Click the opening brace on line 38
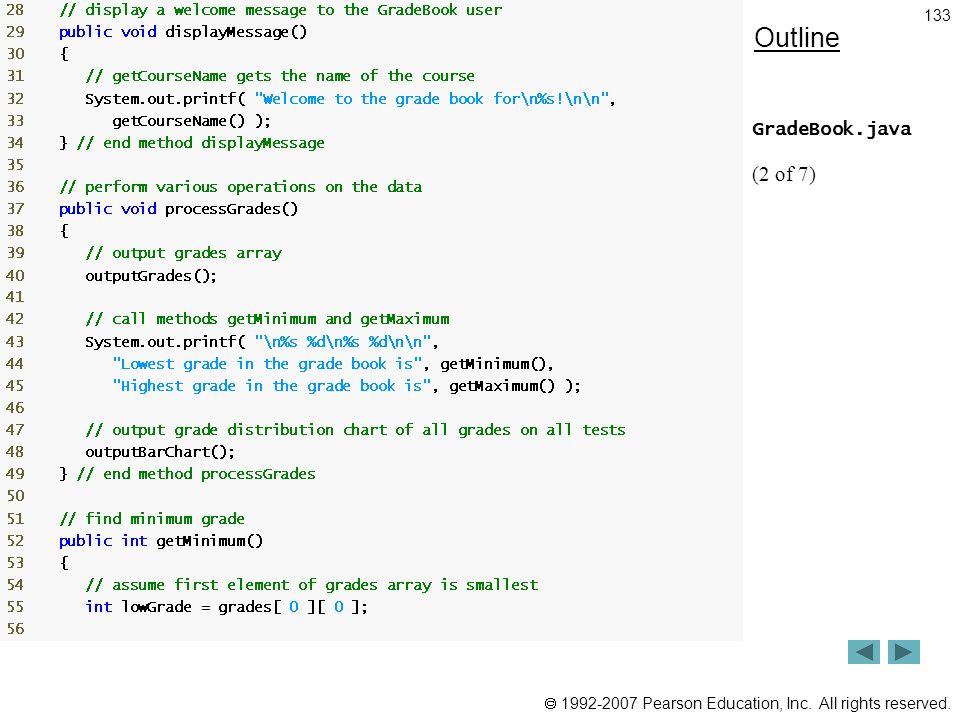 [x=64, y=231]
